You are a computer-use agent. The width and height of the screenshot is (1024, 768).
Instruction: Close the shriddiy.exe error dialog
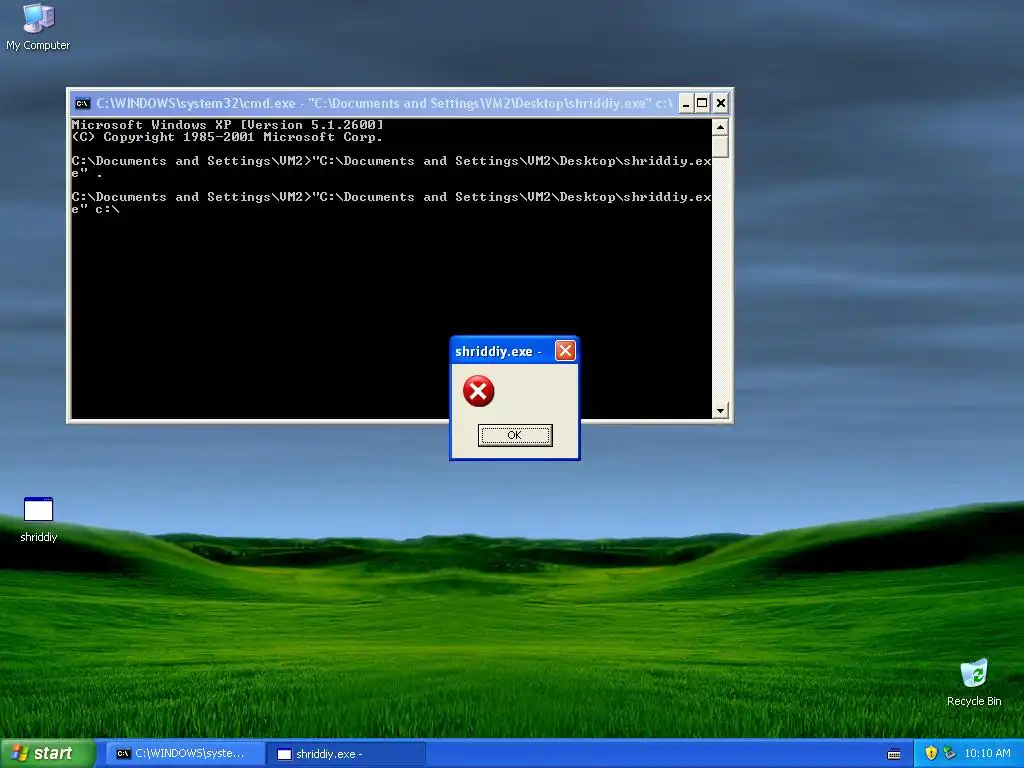566,351
